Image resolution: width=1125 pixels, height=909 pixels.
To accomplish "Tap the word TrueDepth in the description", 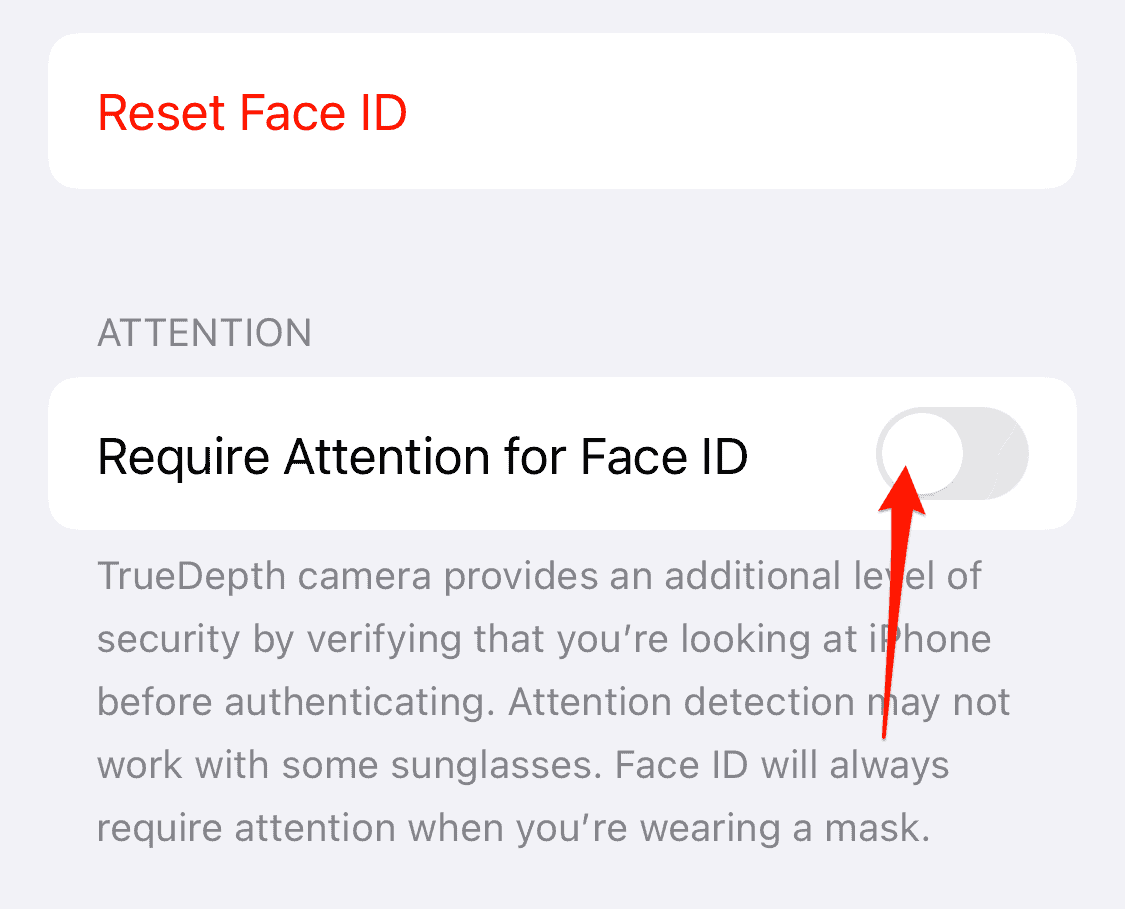I will pos(192,576).
